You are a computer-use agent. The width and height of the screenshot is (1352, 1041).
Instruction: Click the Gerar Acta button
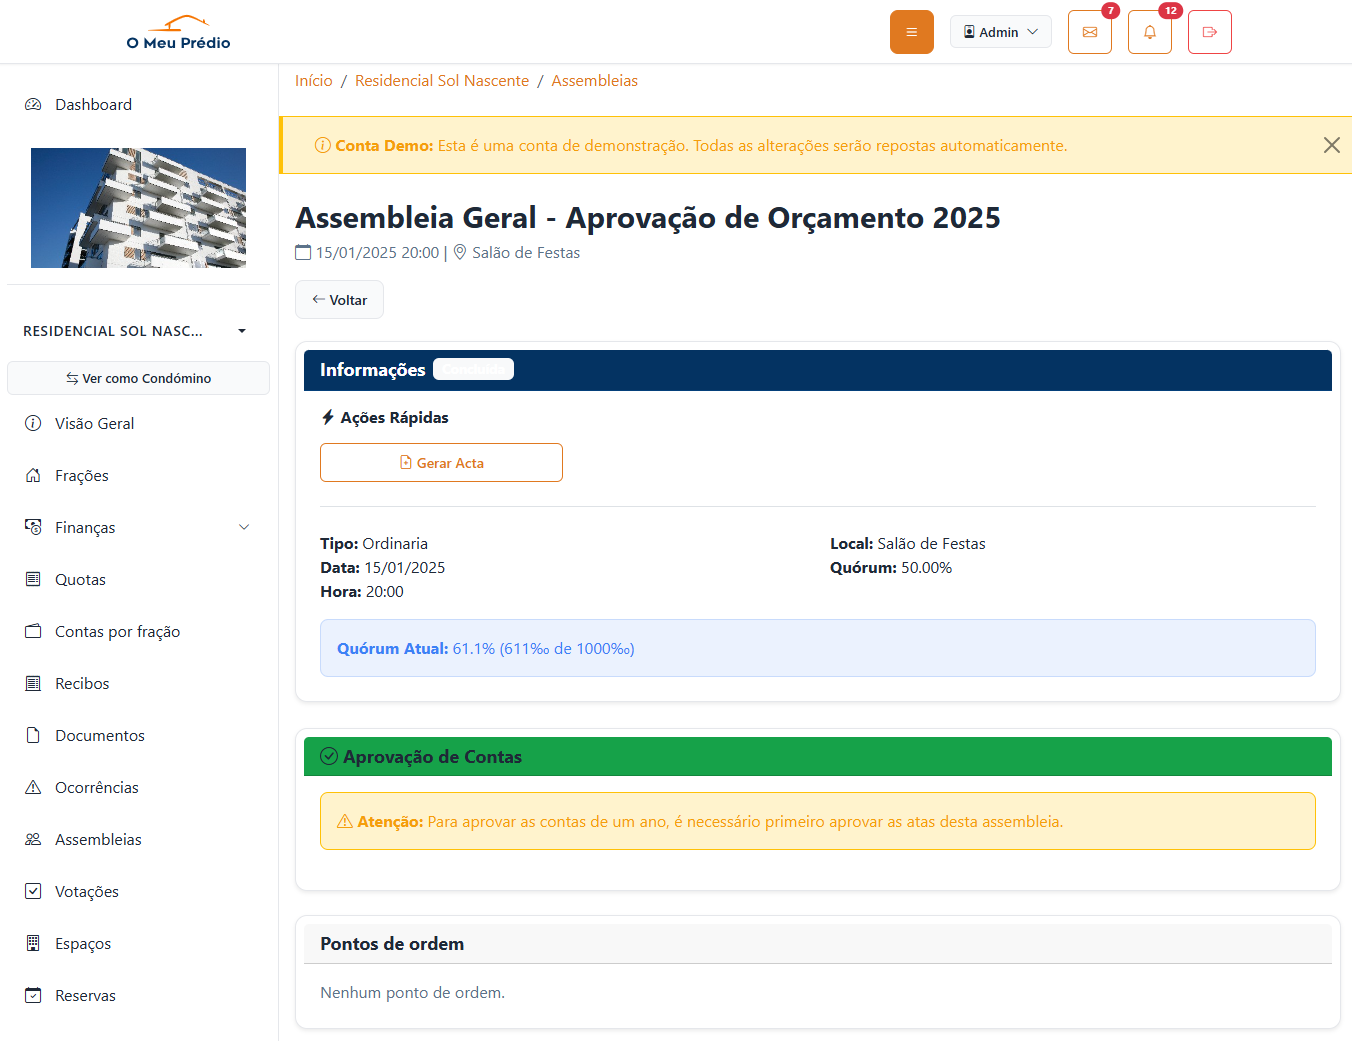[x=441, y=462]
